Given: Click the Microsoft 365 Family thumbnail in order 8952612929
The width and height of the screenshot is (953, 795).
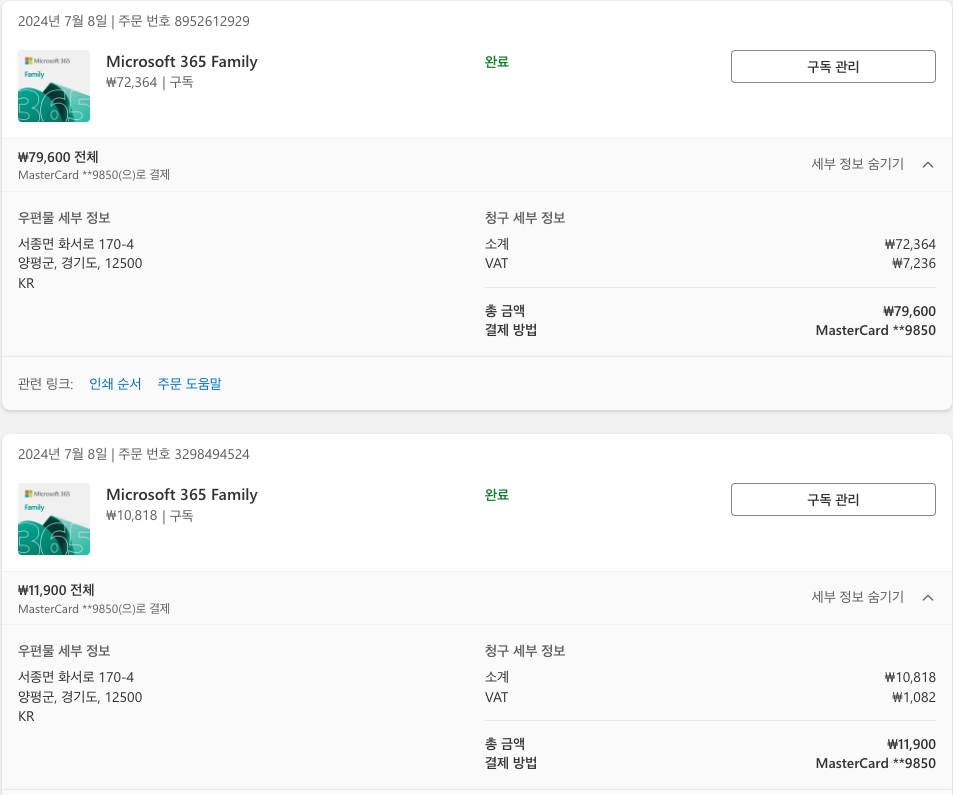Looking at the screenshot, I should coord(54,86).
